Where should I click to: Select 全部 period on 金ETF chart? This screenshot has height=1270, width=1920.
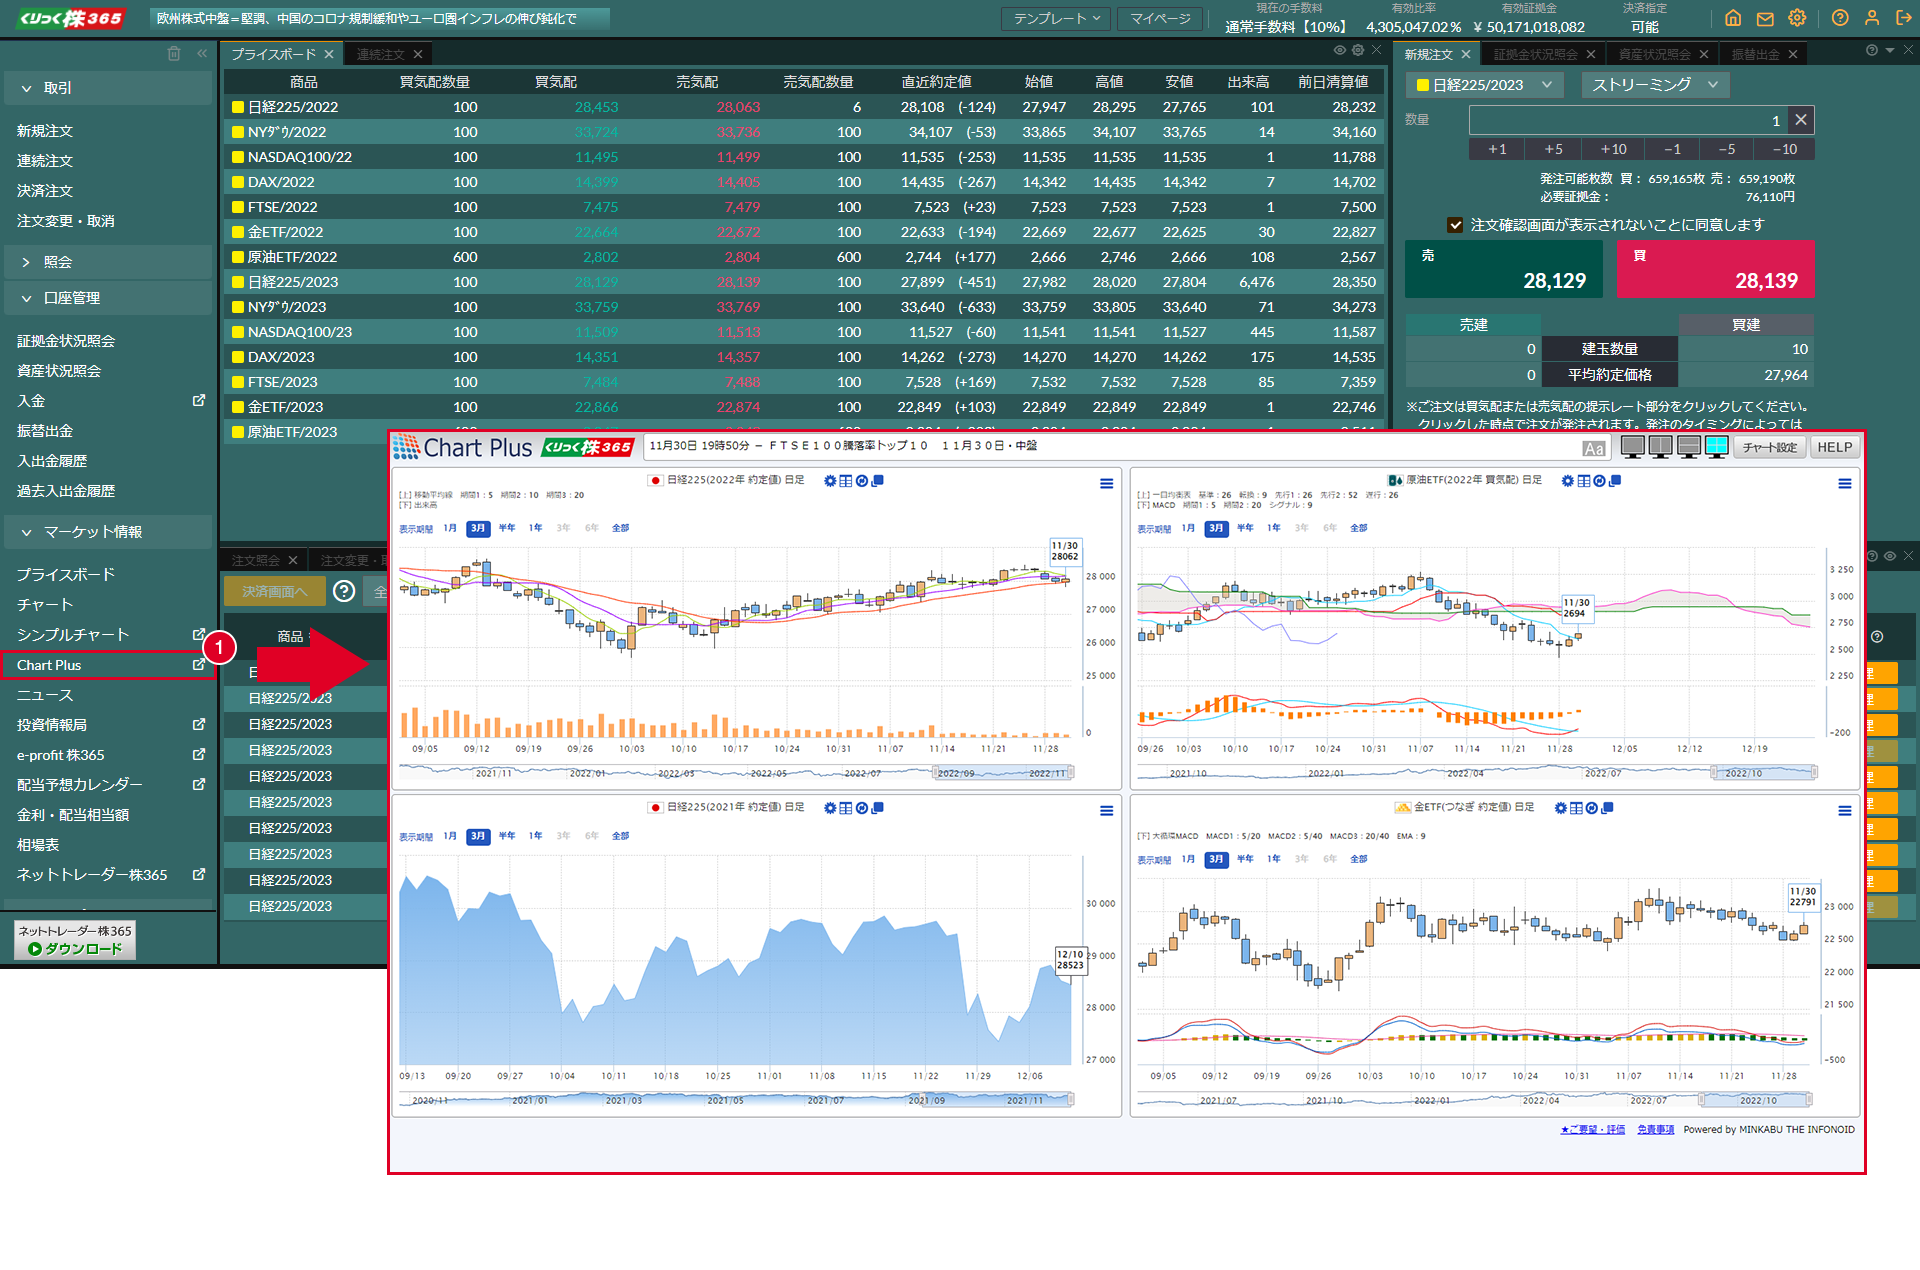(x=1359, y=859)
